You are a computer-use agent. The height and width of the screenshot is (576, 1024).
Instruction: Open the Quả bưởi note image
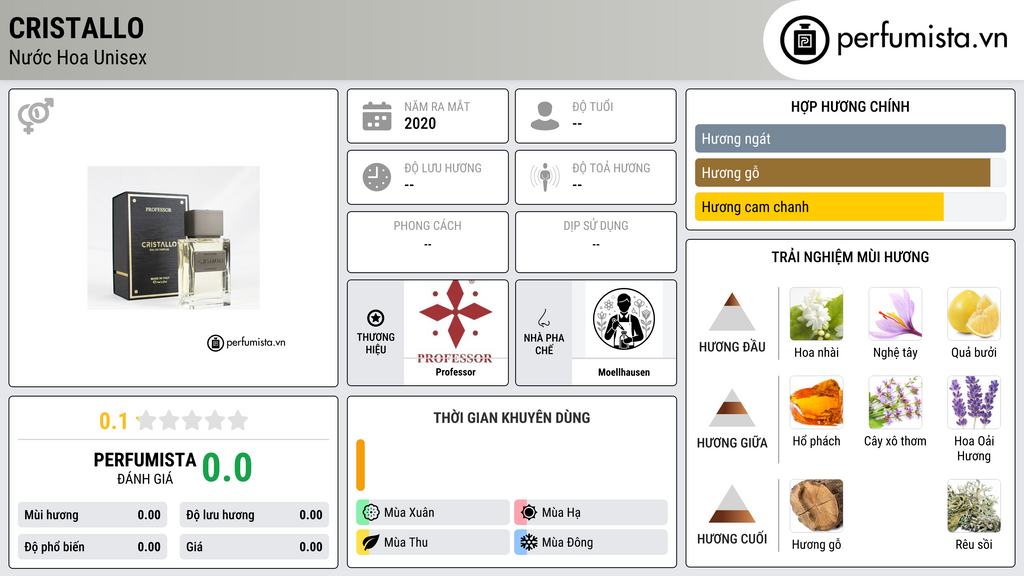pos(974,314)
